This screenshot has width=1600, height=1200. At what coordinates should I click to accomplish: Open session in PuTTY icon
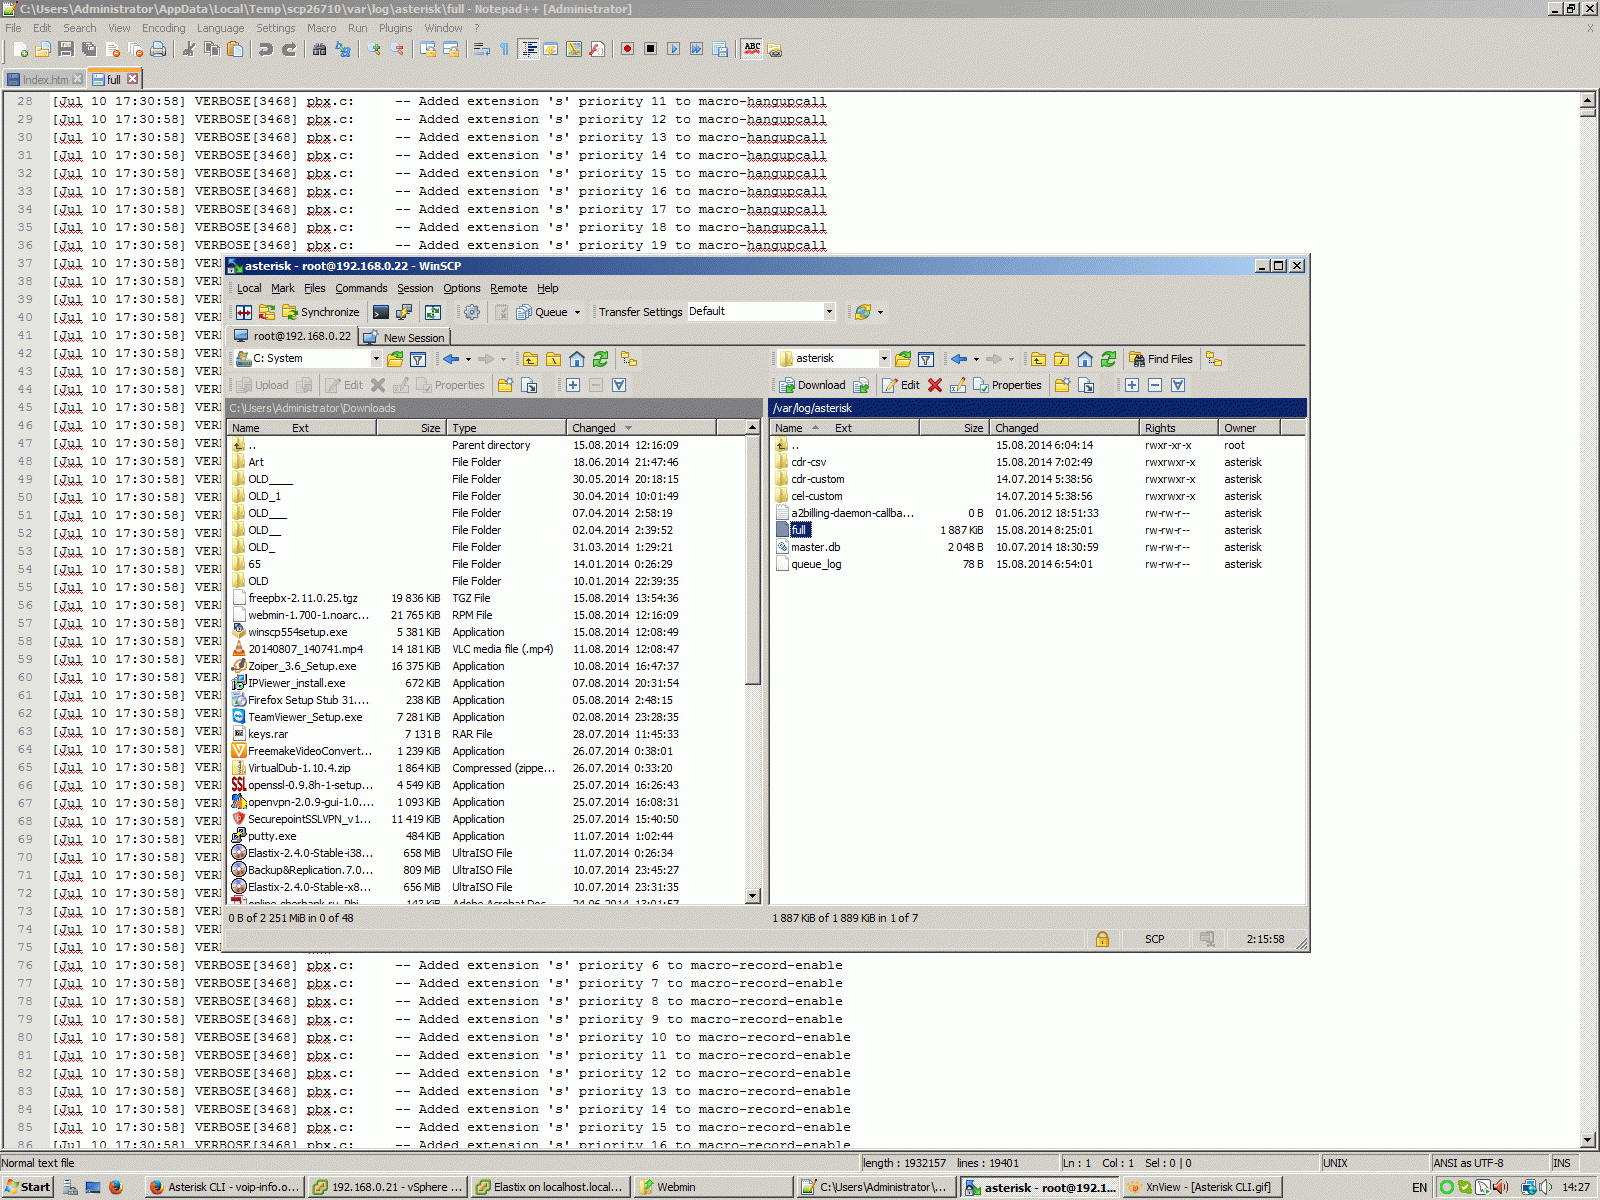tap(404, 312)
